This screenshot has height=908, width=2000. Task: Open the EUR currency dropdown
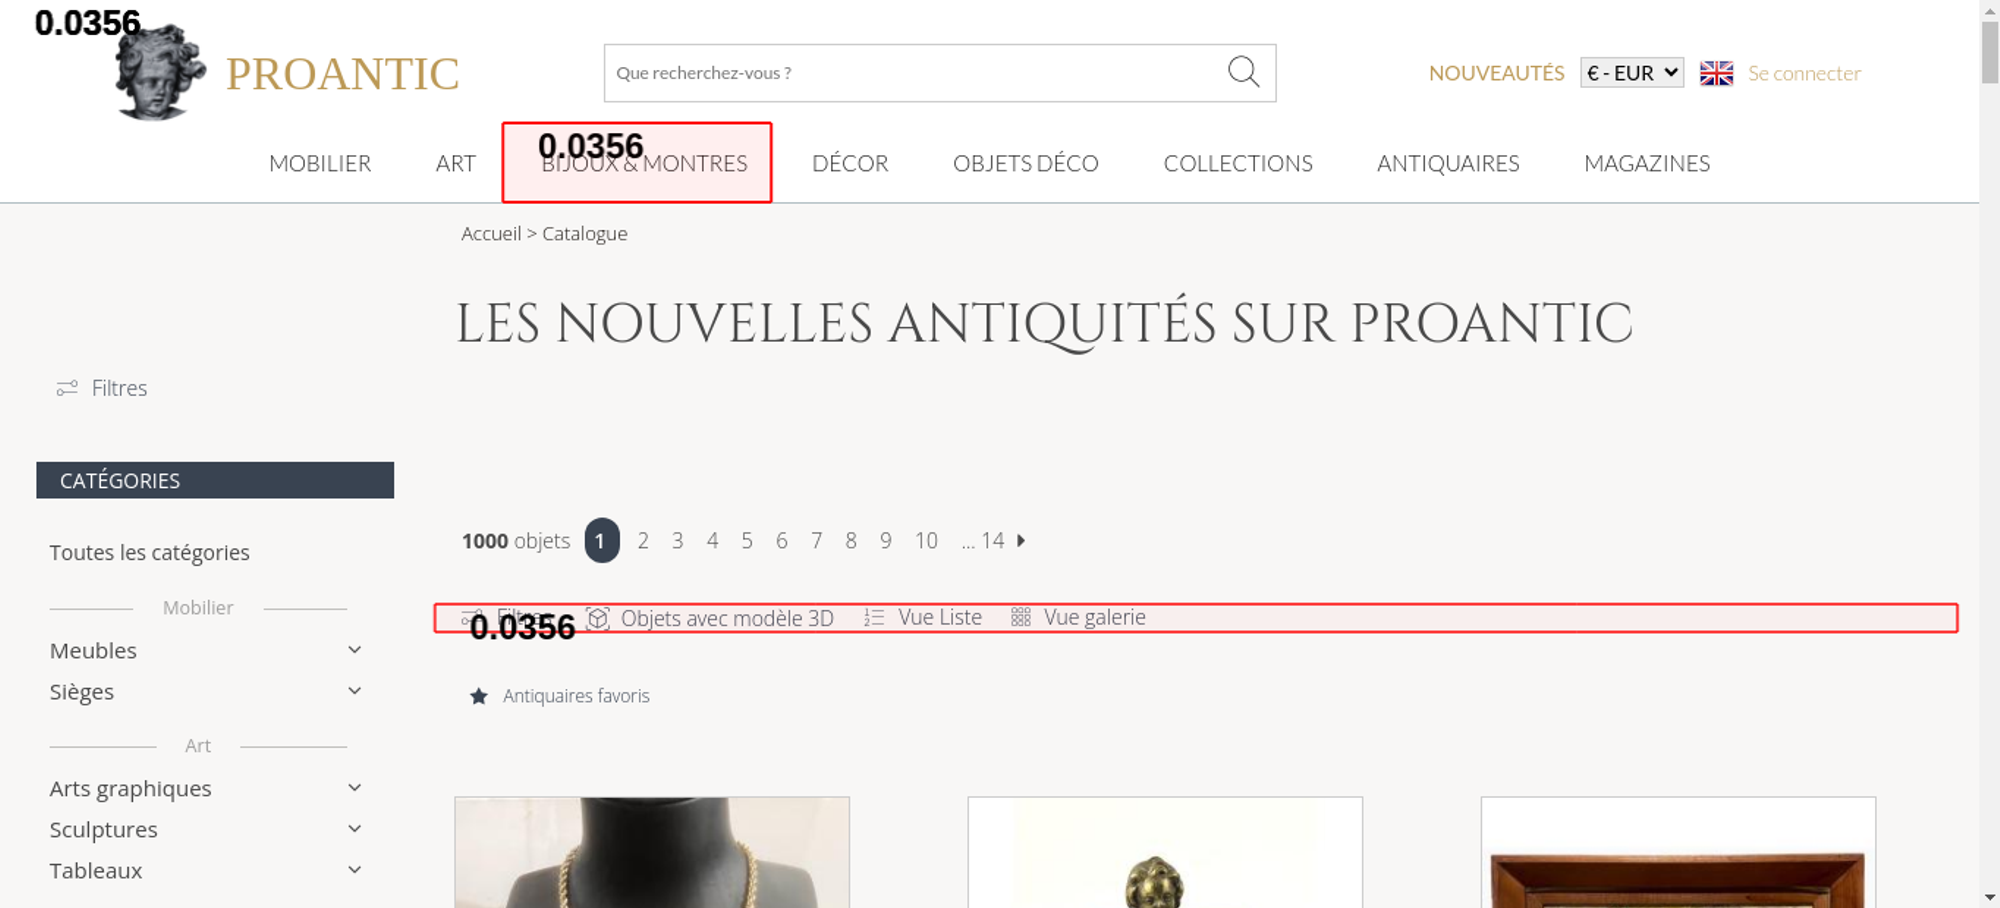pos(1631,73)
